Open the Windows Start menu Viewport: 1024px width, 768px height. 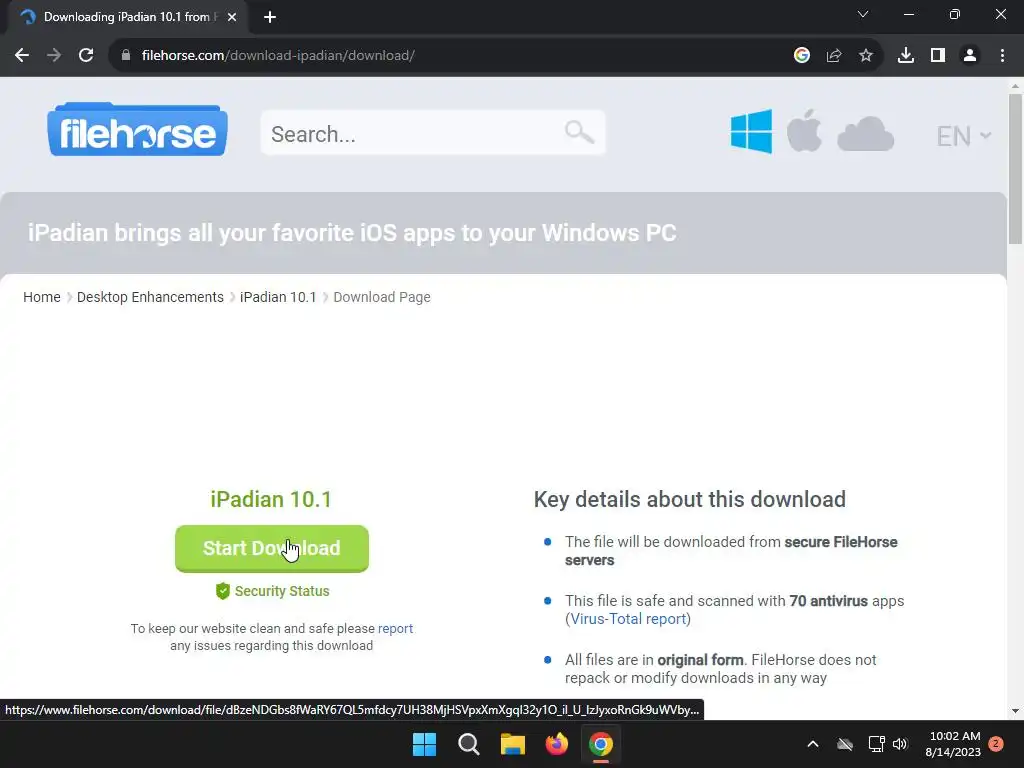[424, 744]
